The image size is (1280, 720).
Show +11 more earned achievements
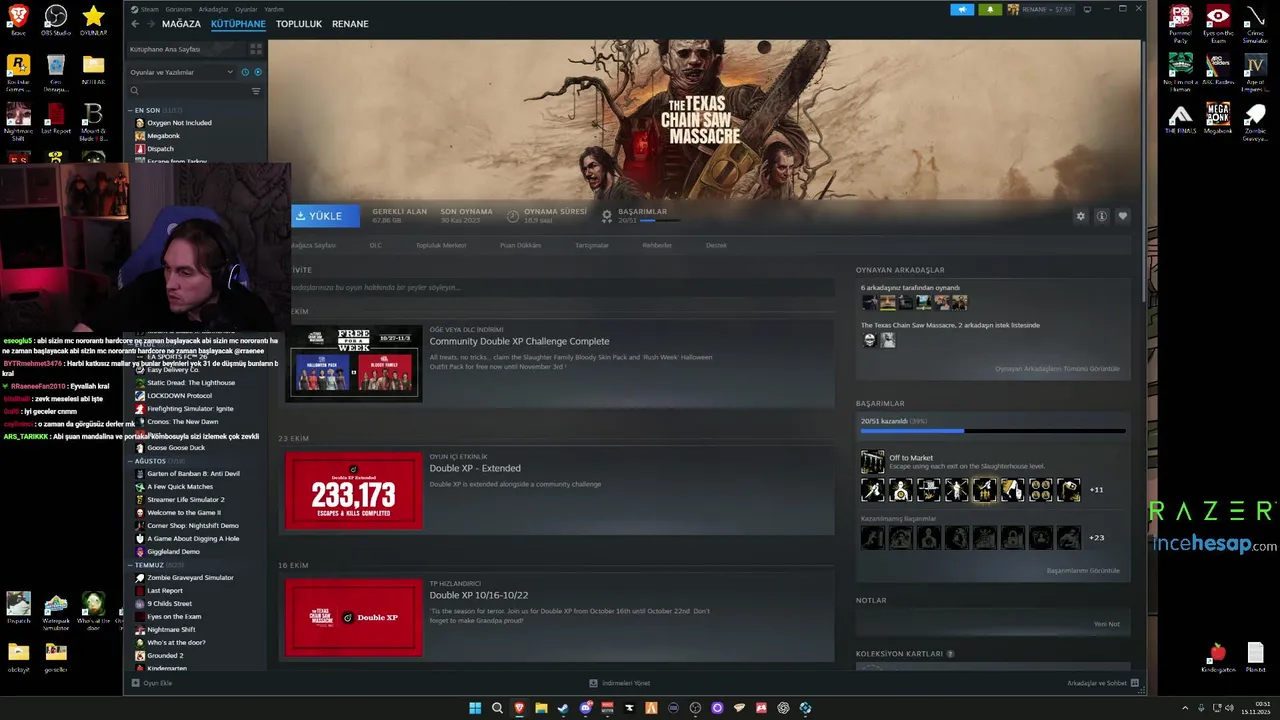pyautogui.click(x=1096, y=490)
